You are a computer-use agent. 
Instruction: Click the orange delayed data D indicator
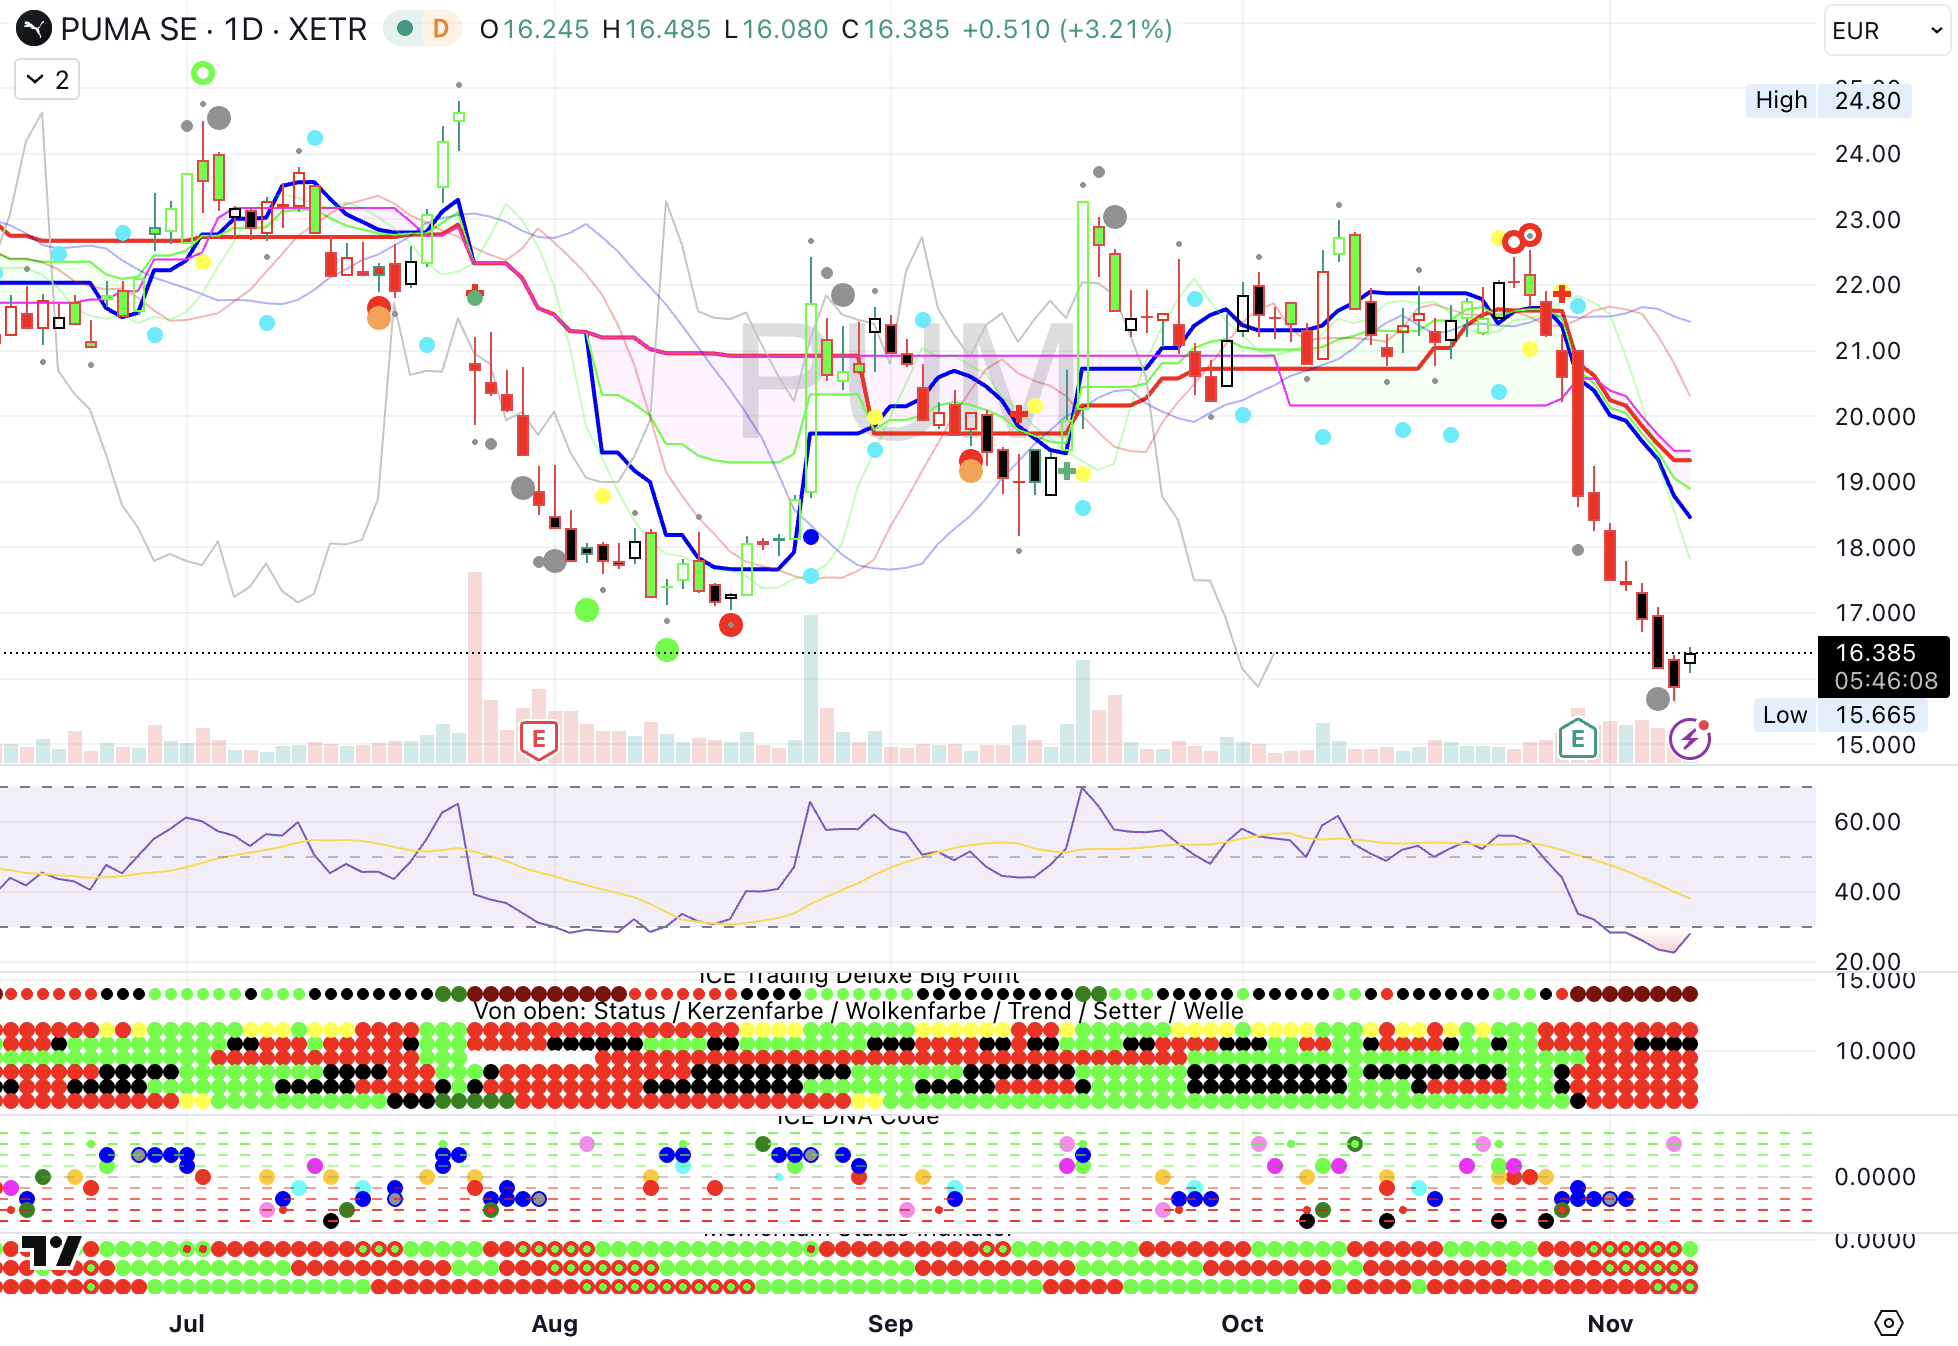pos(440,29)
